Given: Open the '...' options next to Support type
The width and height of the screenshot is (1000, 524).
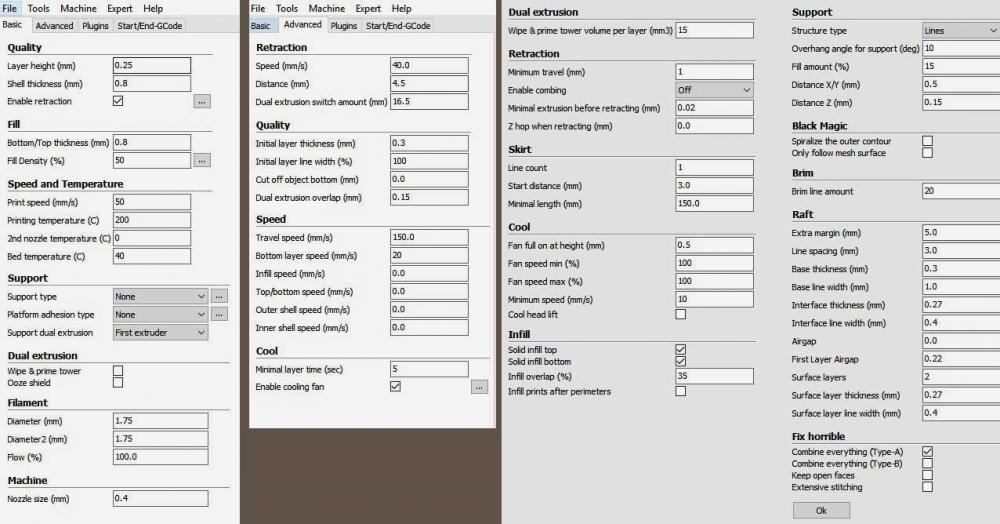Looking at the screenshot, I should click(x=219, y=297).
